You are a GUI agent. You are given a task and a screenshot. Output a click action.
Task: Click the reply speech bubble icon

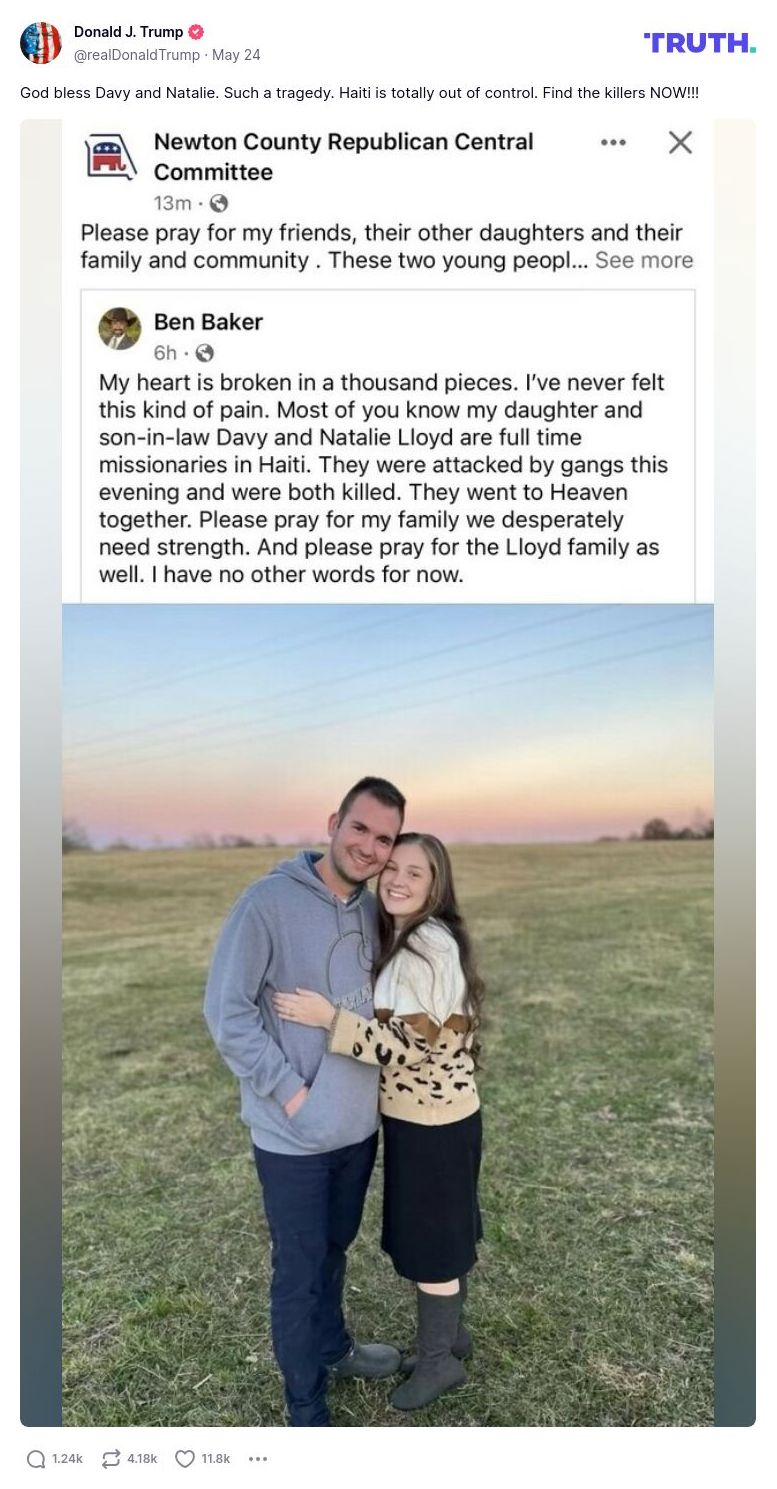click(36, 1459)
